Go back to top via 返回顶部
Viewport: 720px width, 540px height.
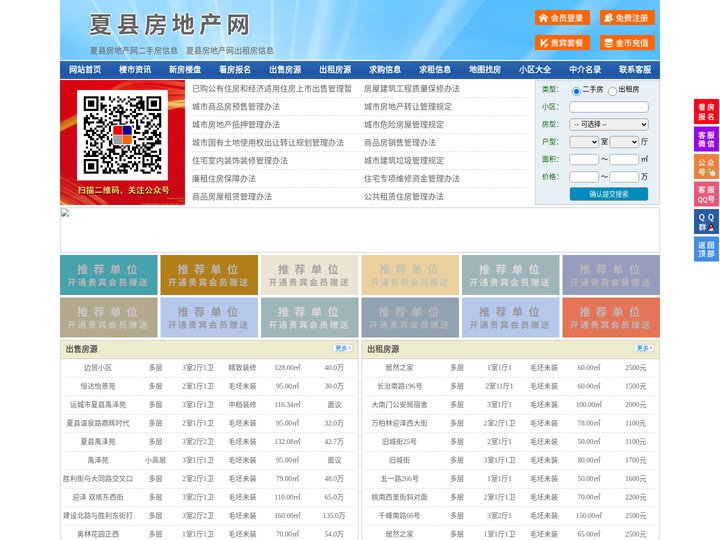[x=706, y=249]
